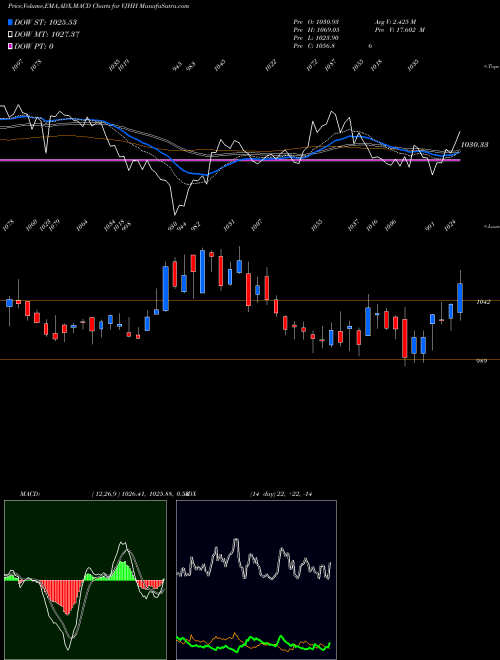Click the '(14 day)' ADX parameters text

[262, 494]
